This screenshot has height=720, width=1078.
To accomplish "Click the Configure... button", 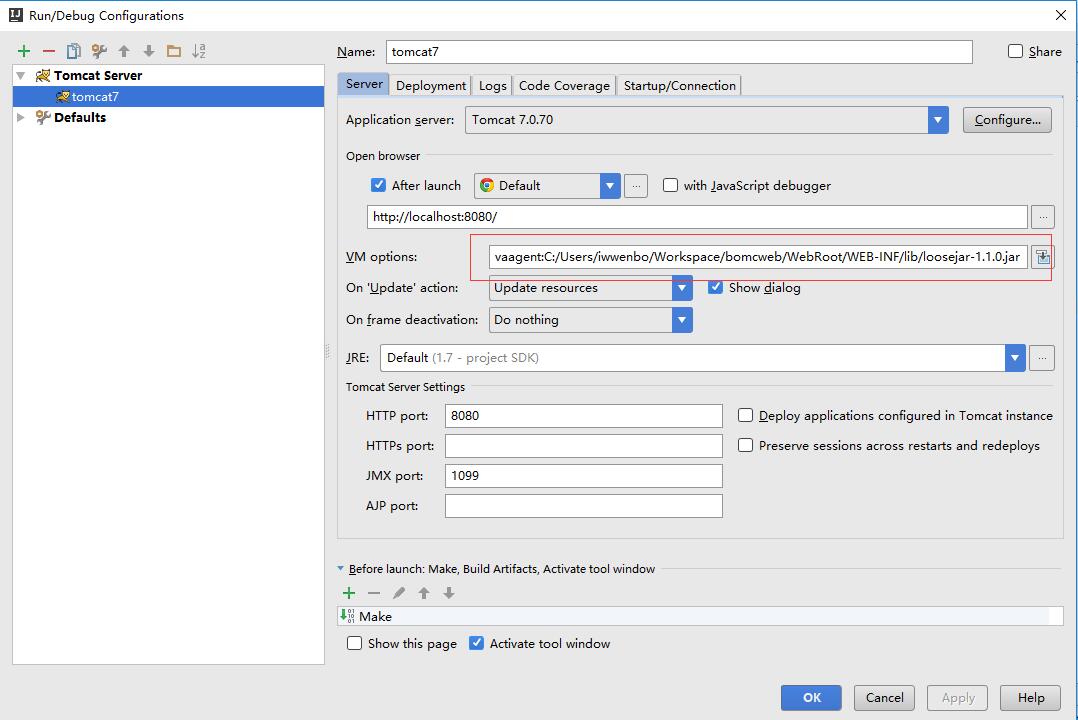I will tap(1007, 120).
